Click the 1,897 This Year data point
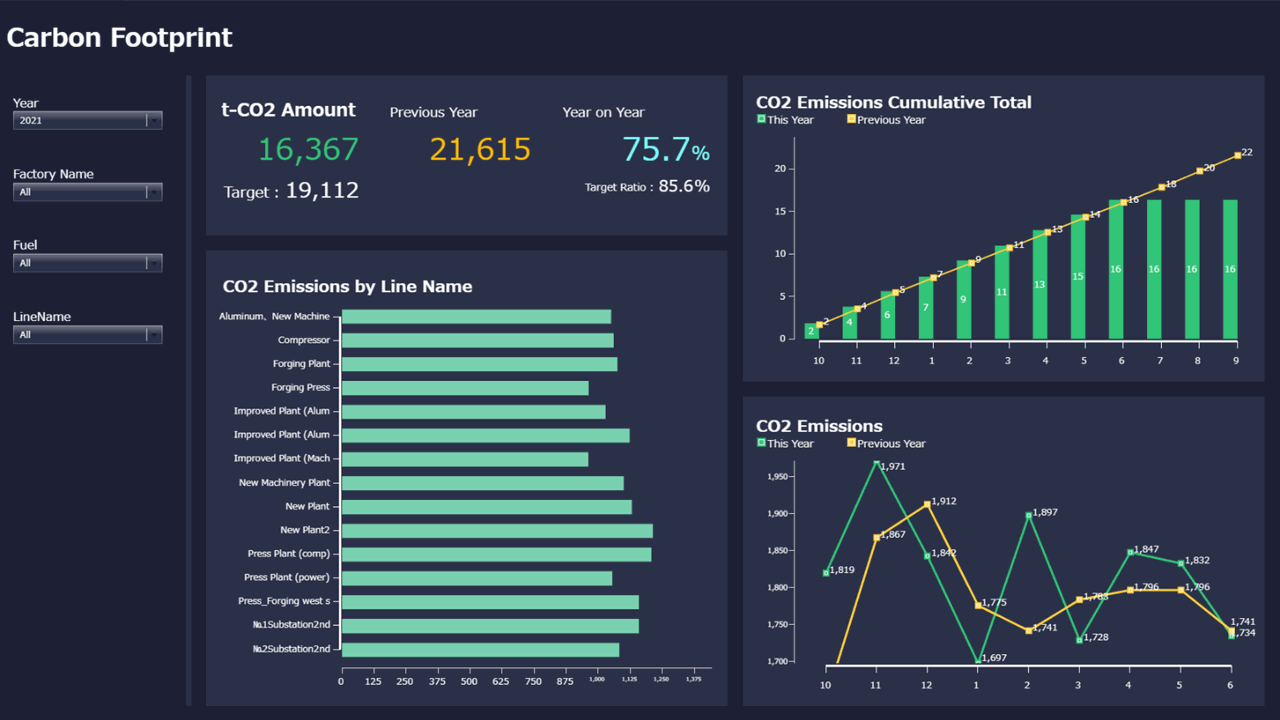This screenshot has height=720, width=1280. 1029,516
